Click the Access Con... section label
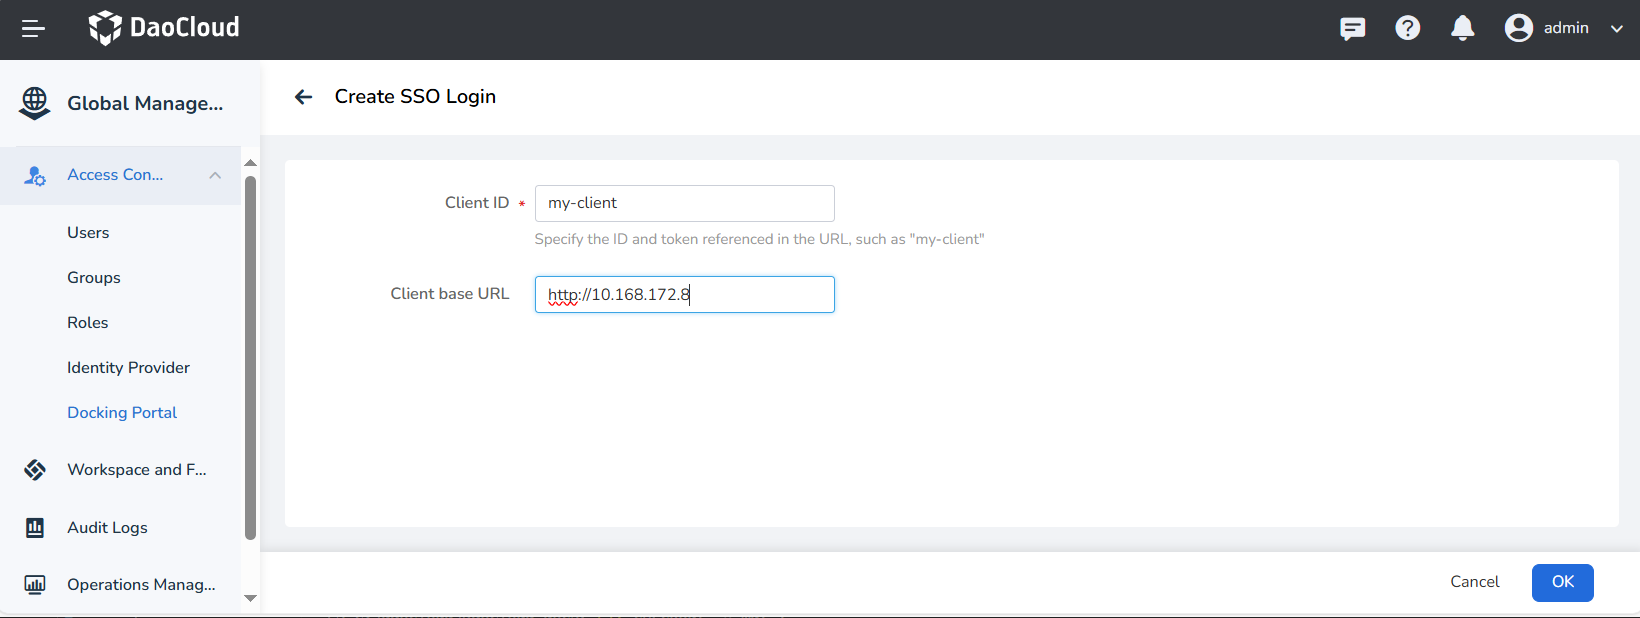Image resolution: width=1640 pixels, height=618 pixels. click(115, 175)
